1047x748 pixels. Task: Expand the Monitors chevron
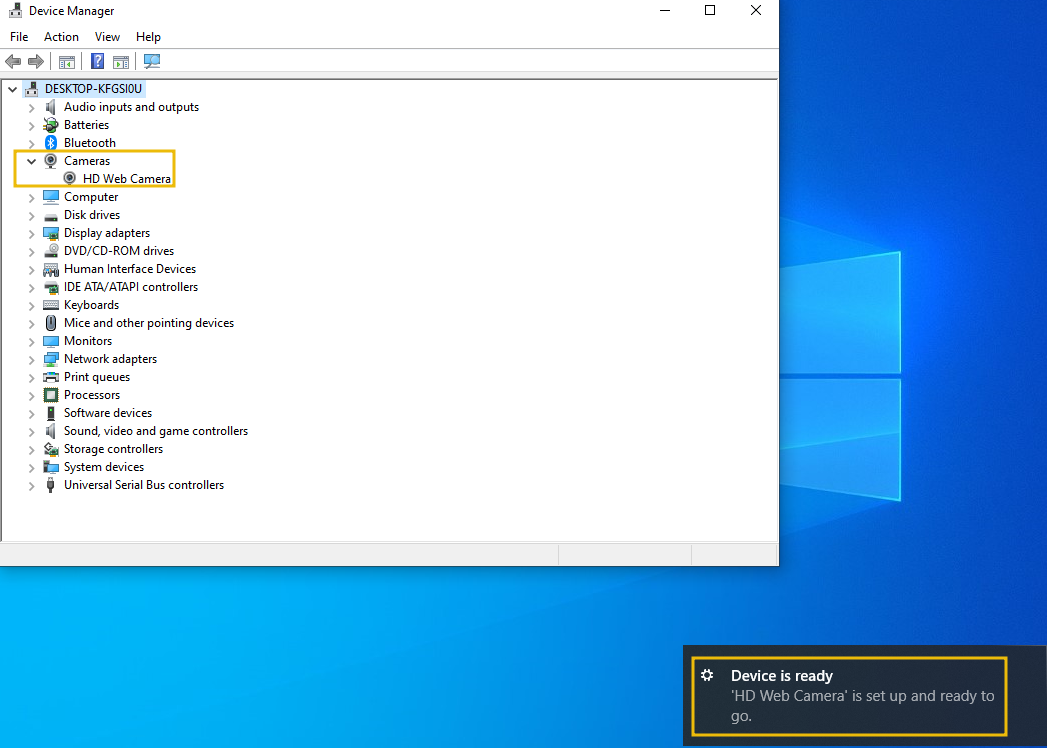31,342
